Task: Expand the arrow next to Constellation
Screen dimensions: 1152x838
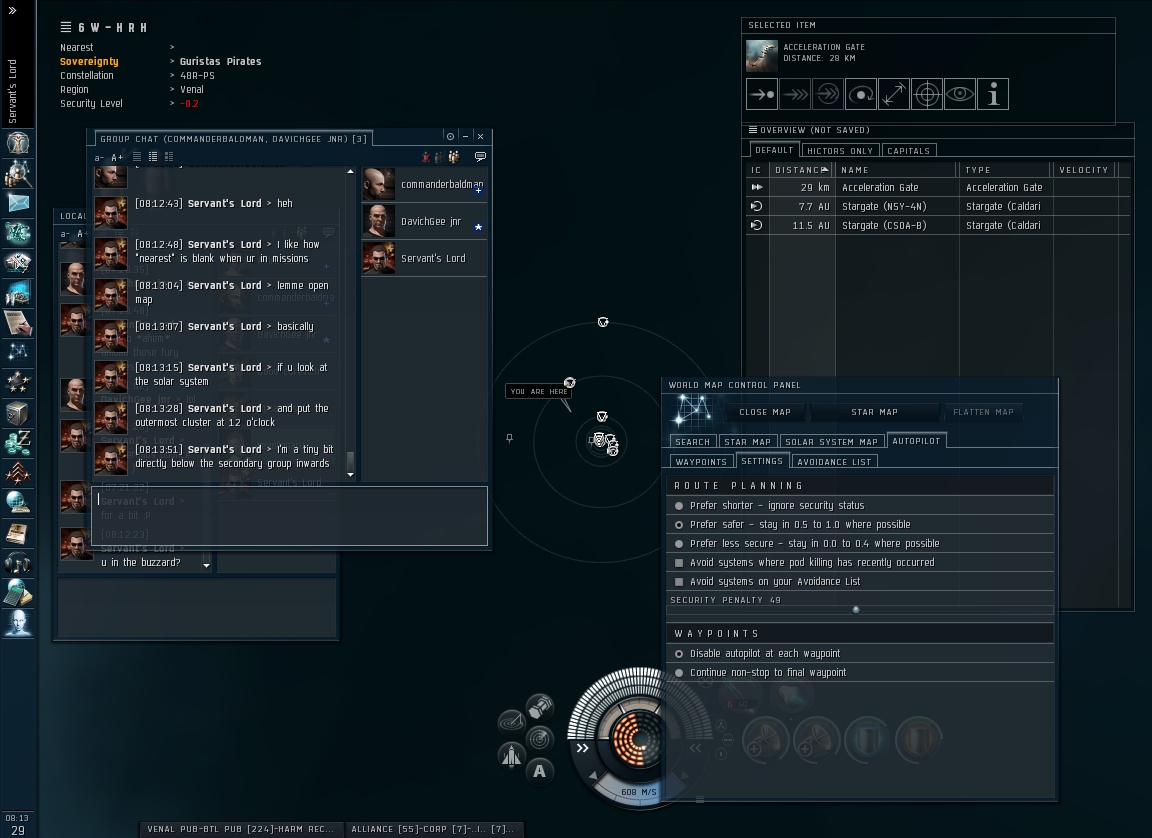Action: click(173, 76)
